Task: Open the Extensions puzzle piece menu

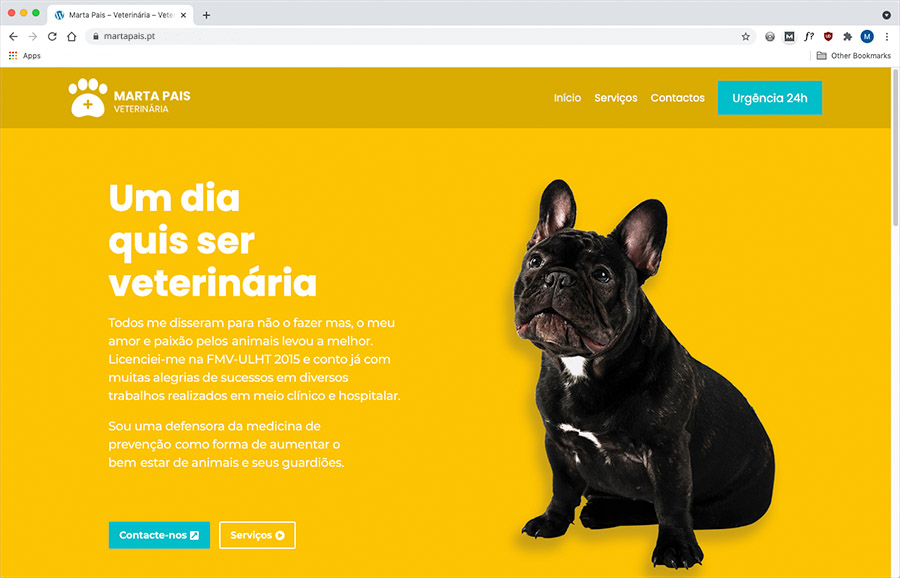Action: click(848, 36)
